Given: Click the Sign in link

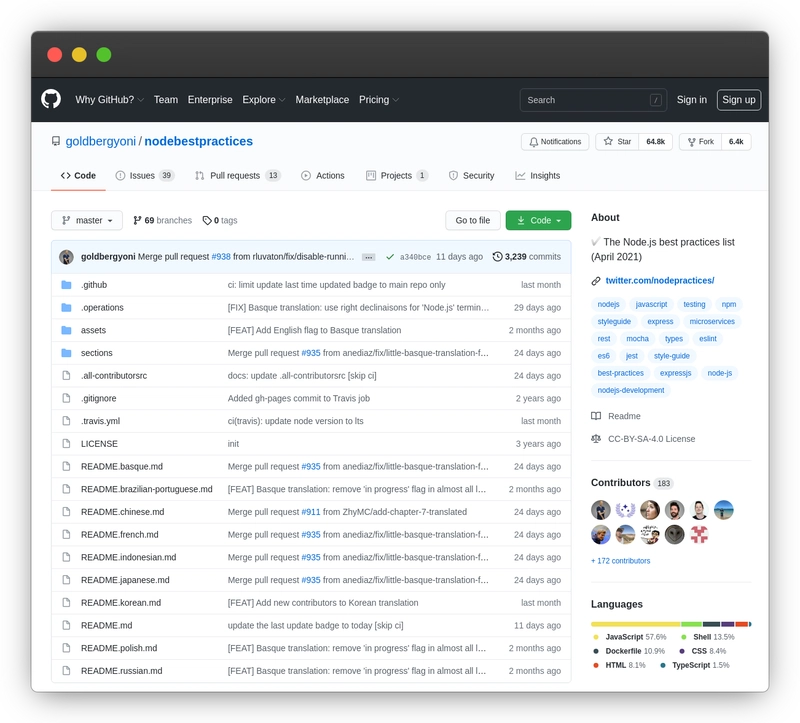Looking at the screenshot, I should [x=692, y=99].
